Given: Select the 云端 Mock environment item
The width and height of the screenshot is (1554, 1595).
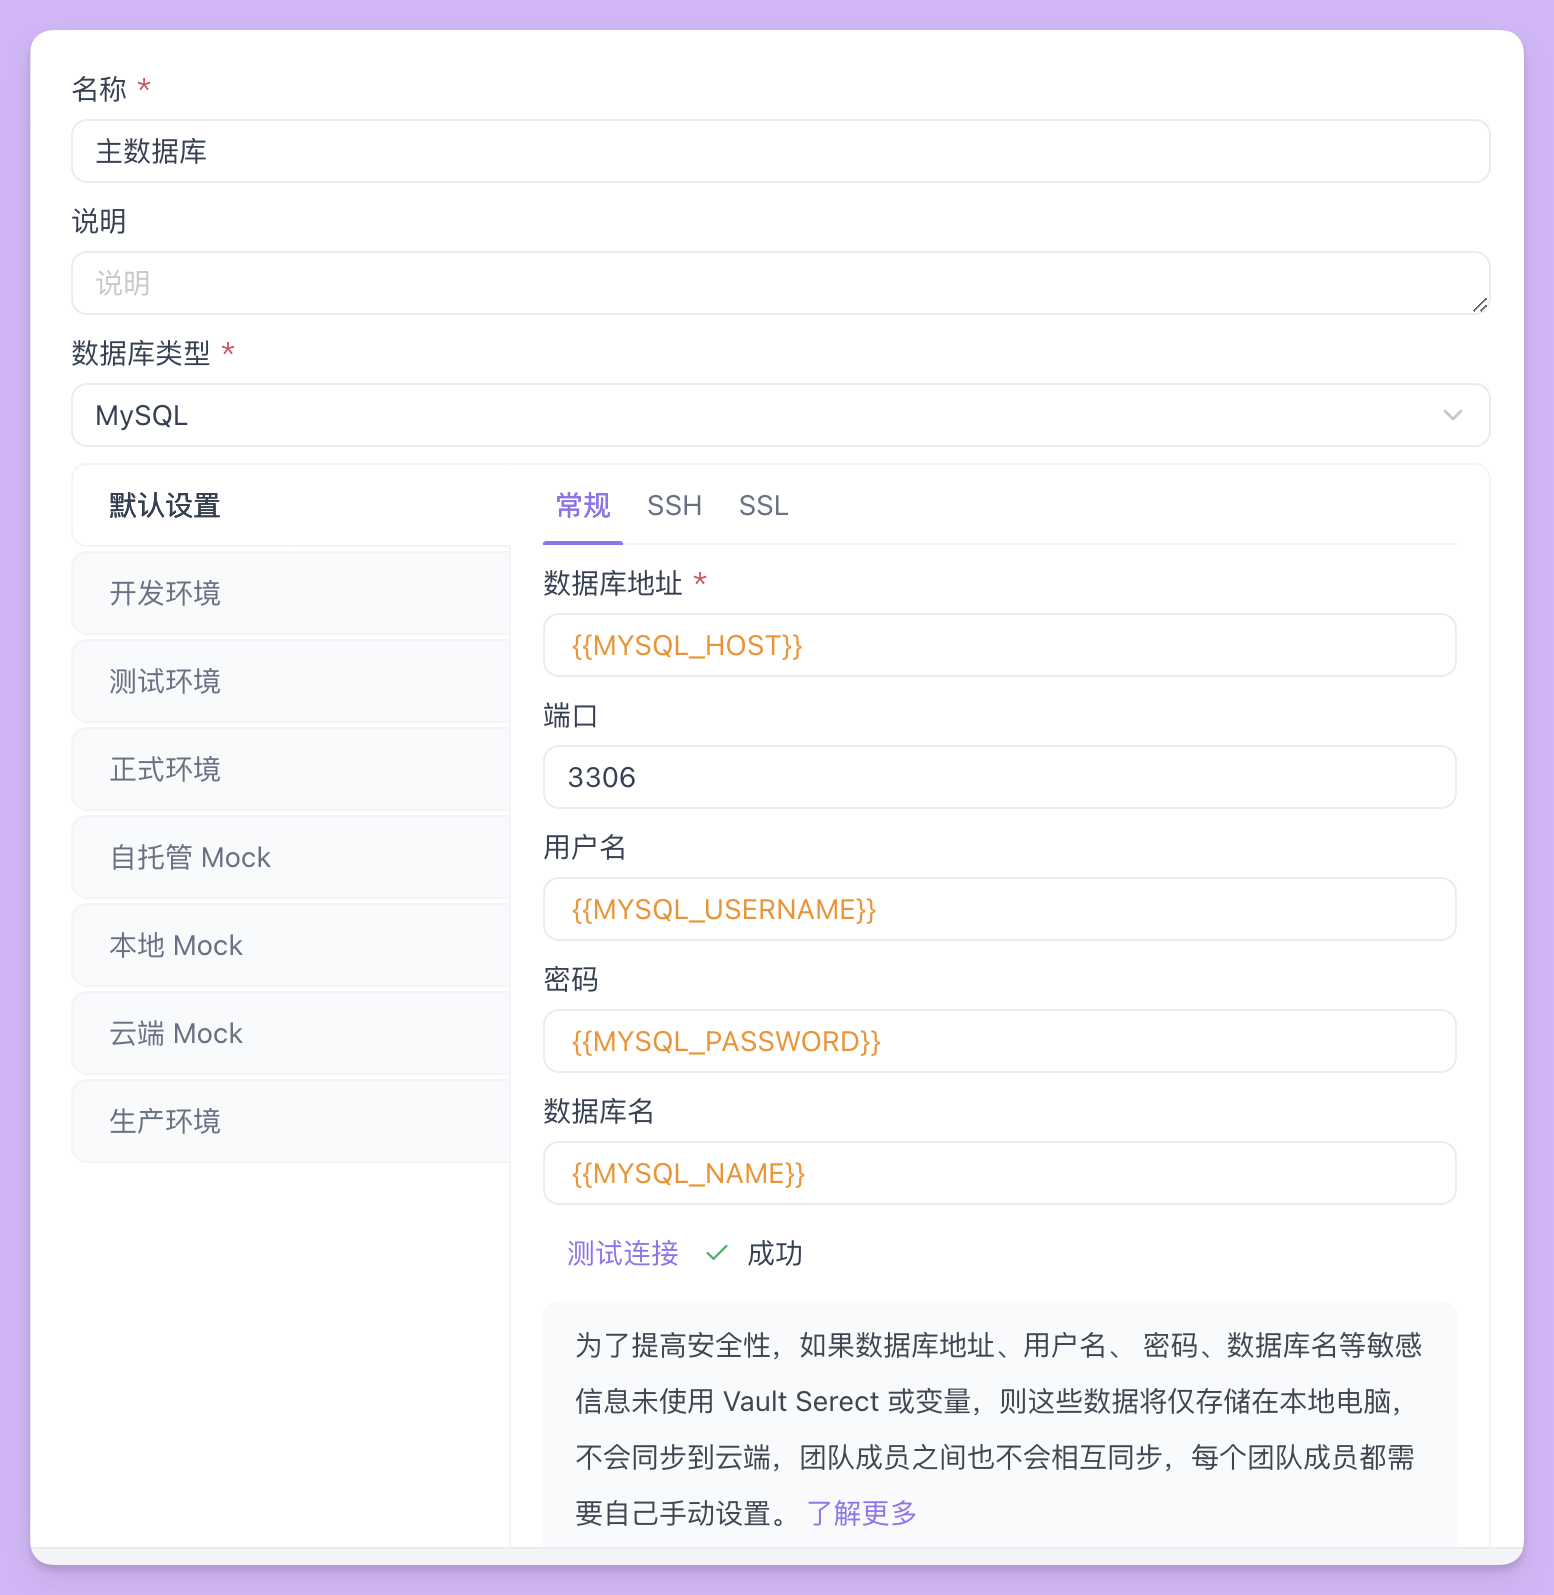Looking at the screenshot, I should point(291,1033).
